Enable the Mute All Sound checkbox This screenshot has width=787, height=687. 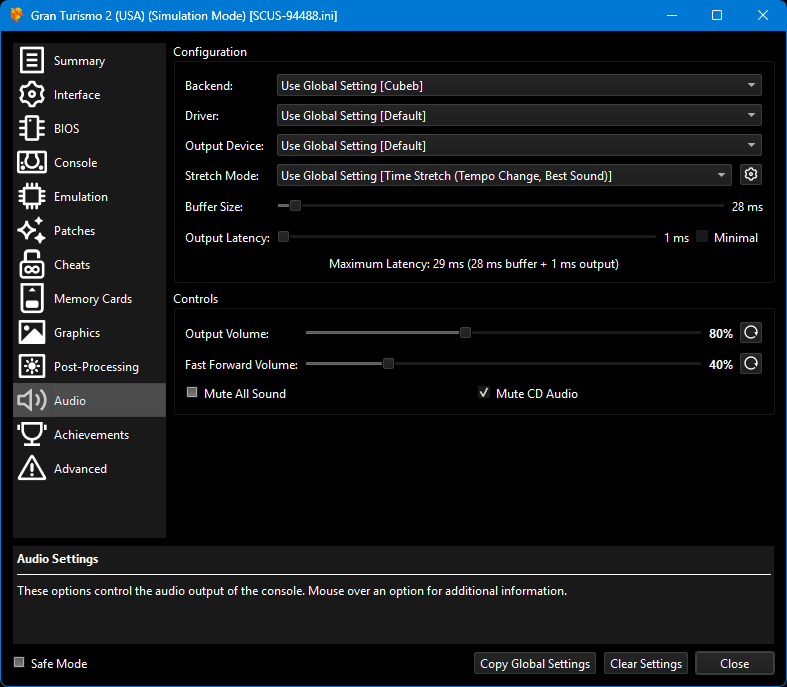(x=193, y=394)
